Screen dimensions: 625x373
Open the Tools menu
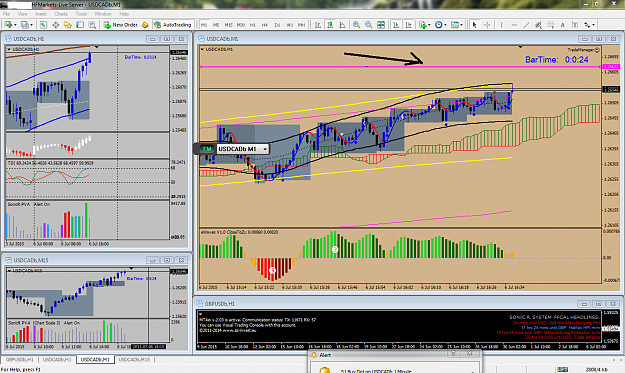pos(81,14)
